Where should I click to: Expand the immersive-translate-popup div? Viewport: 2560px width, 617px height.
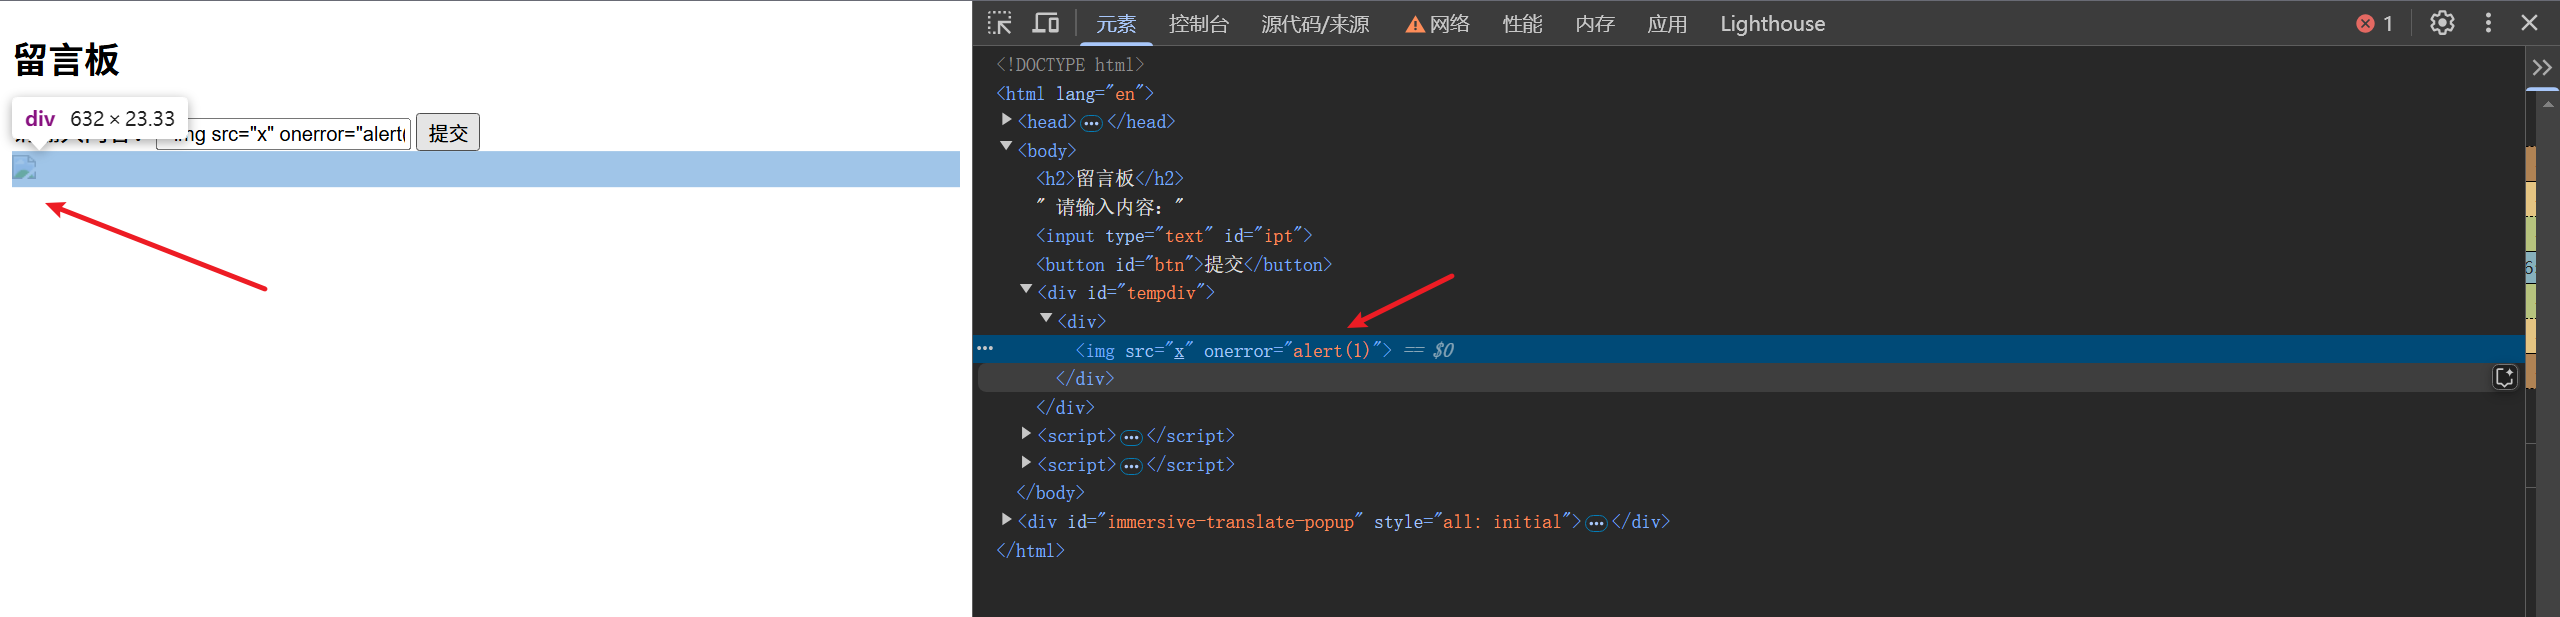pos(1006,520)
